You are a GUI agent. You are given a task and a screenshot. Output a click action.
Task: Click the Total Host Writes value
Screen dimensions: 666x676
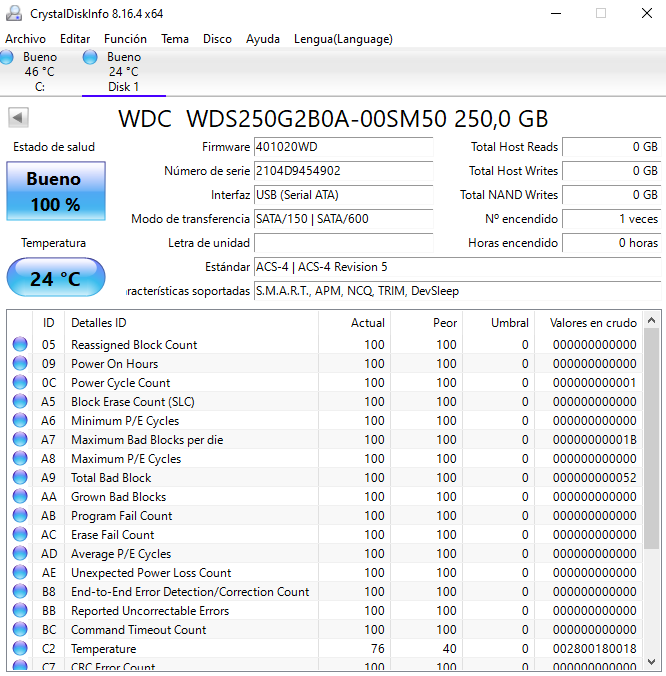(611, 171)
